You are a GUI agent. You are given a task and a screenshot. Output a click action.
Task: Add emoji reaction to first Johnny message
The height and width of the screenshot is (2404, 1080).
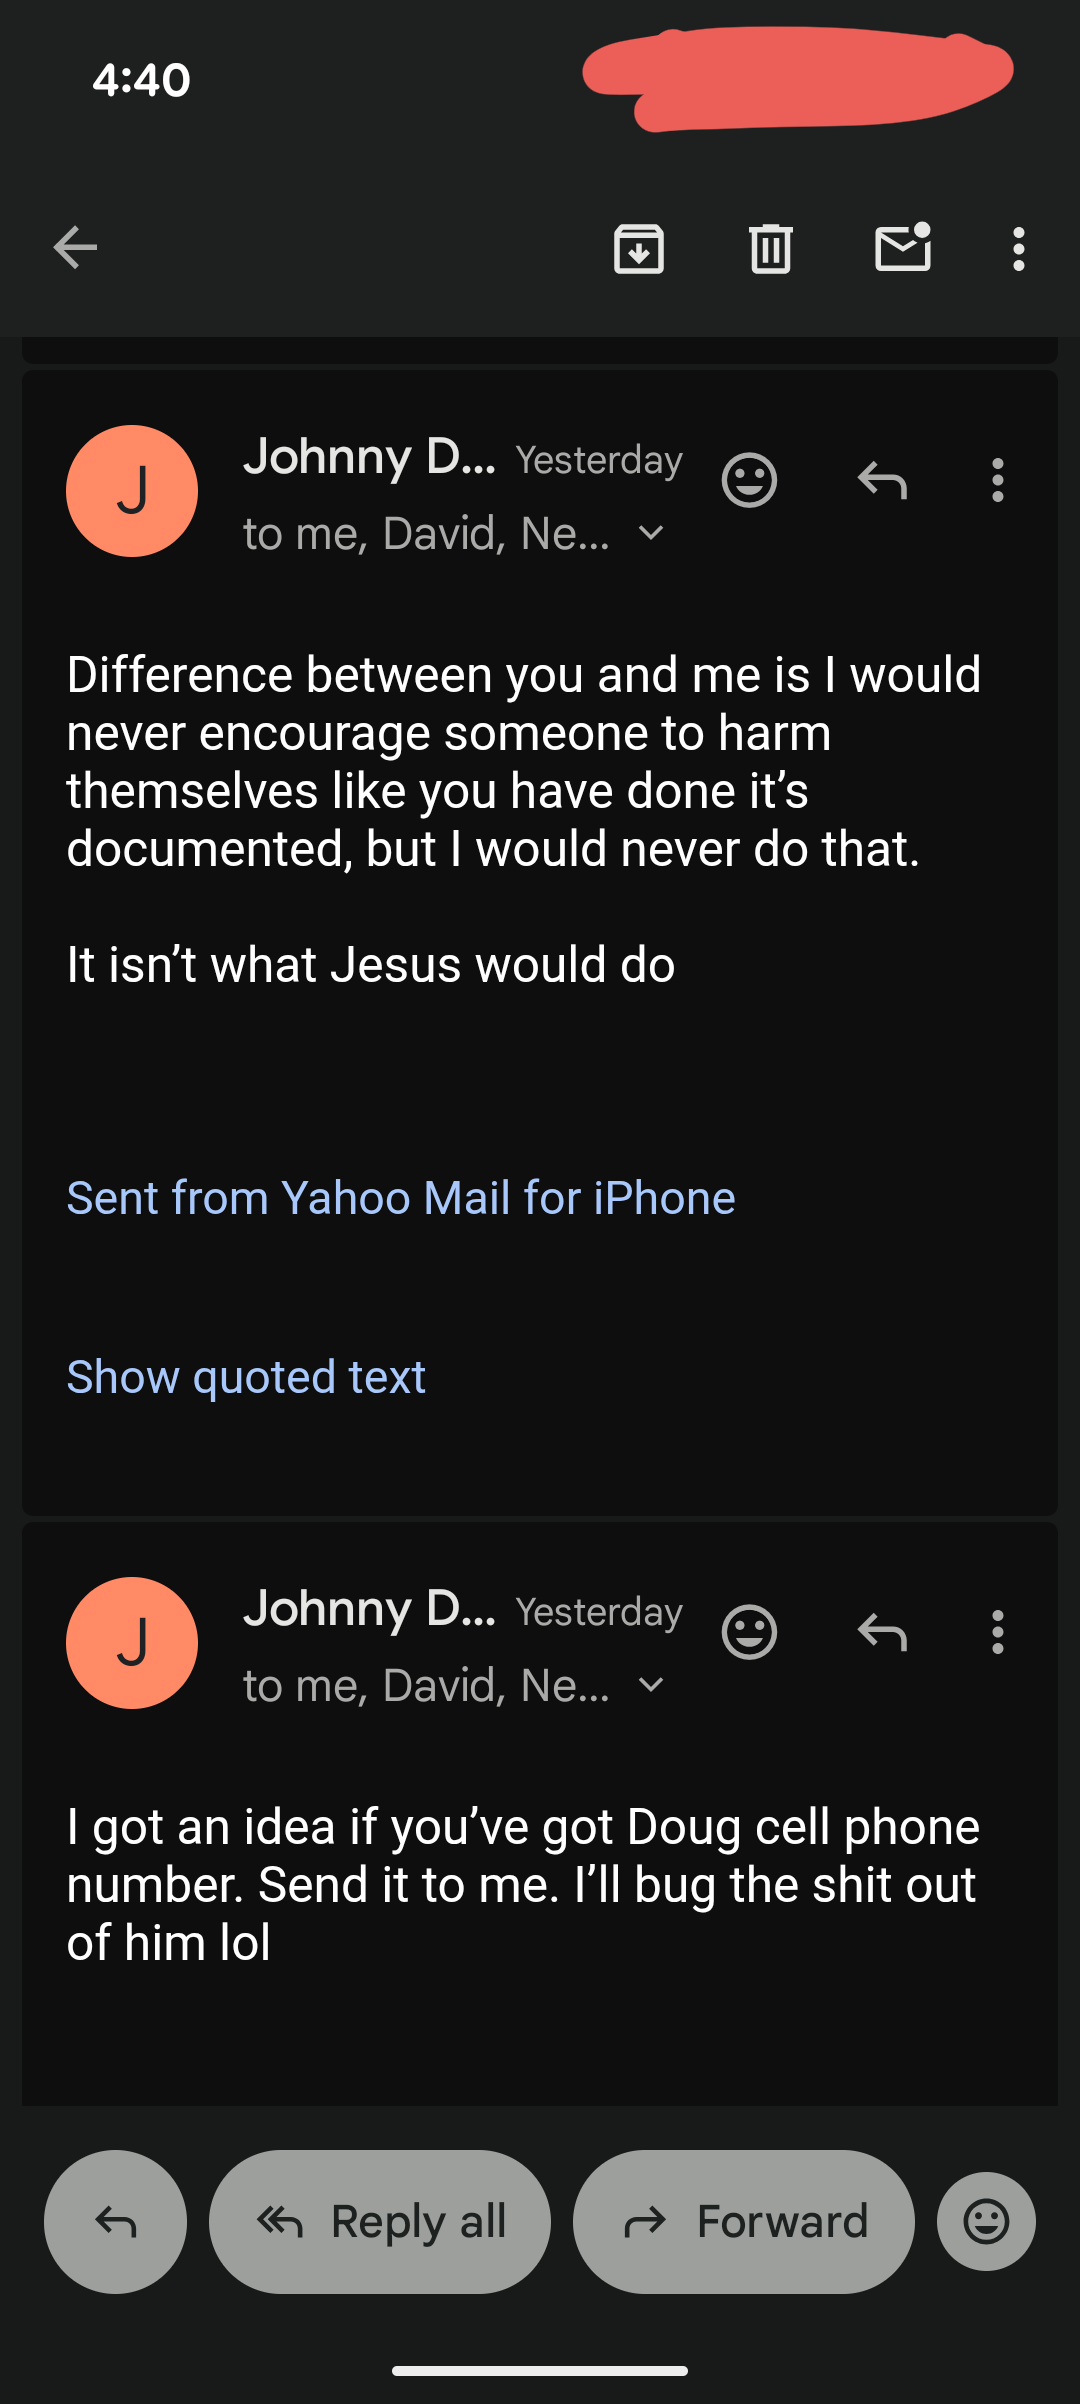click(x=749, y=481)
